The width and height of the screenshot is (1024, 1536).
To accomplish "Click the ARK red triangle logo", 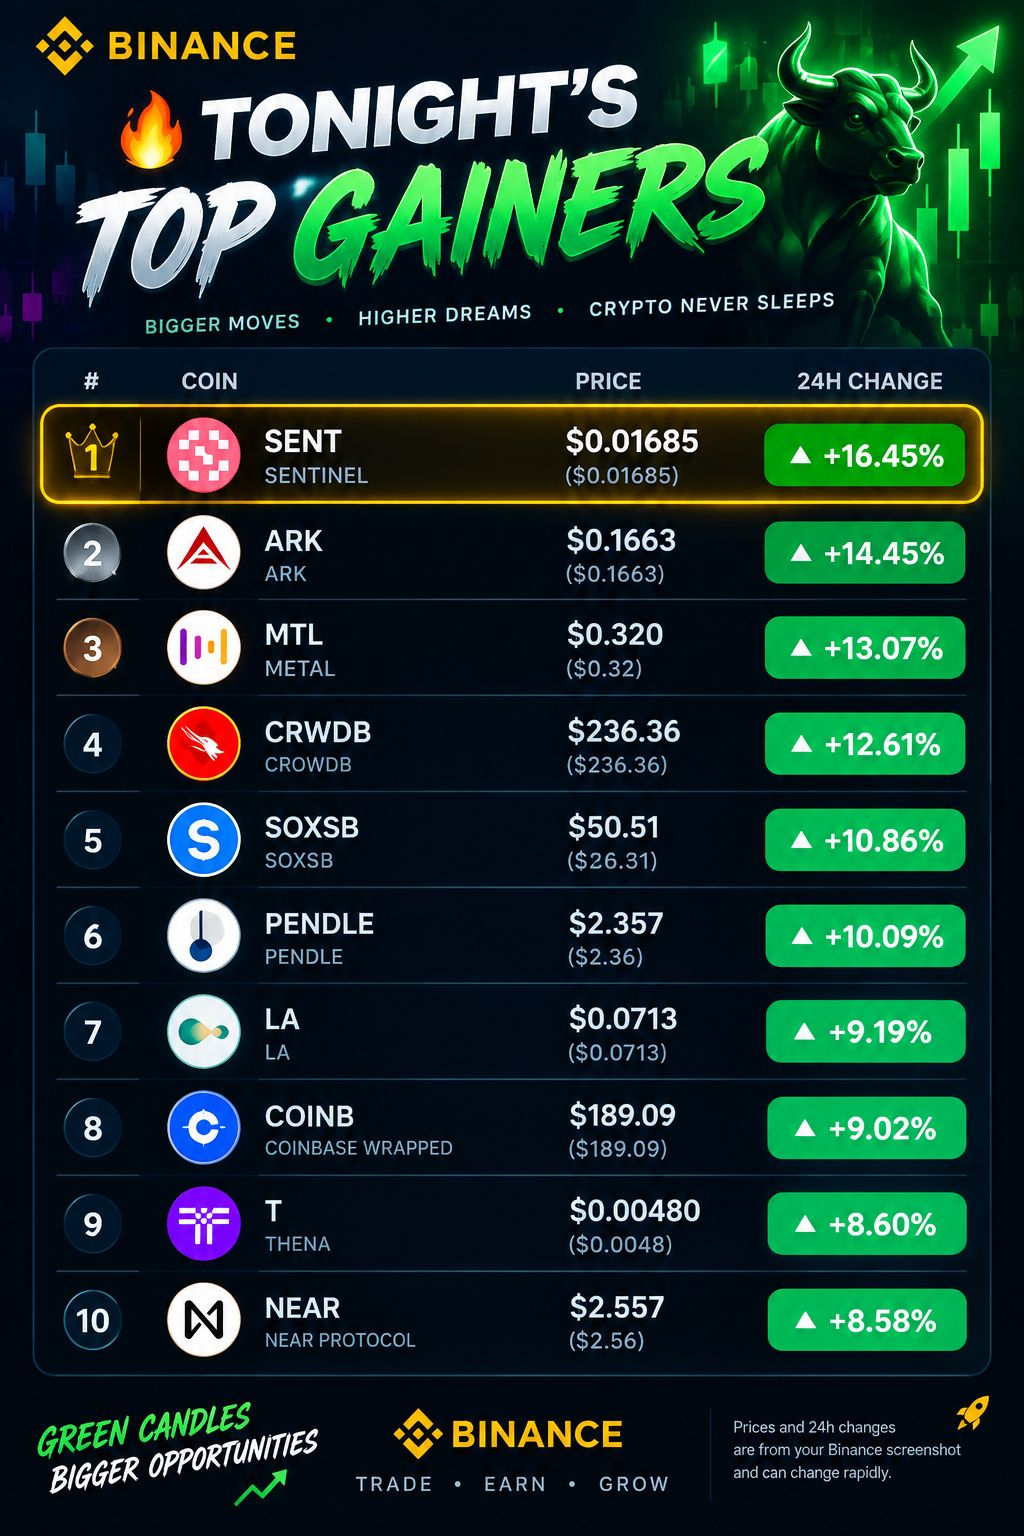I will [203, 552].
